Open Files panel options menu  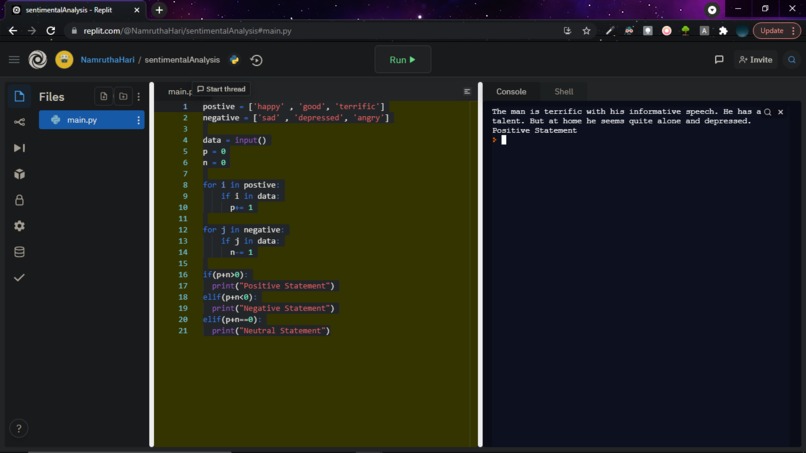click(138, 97)
